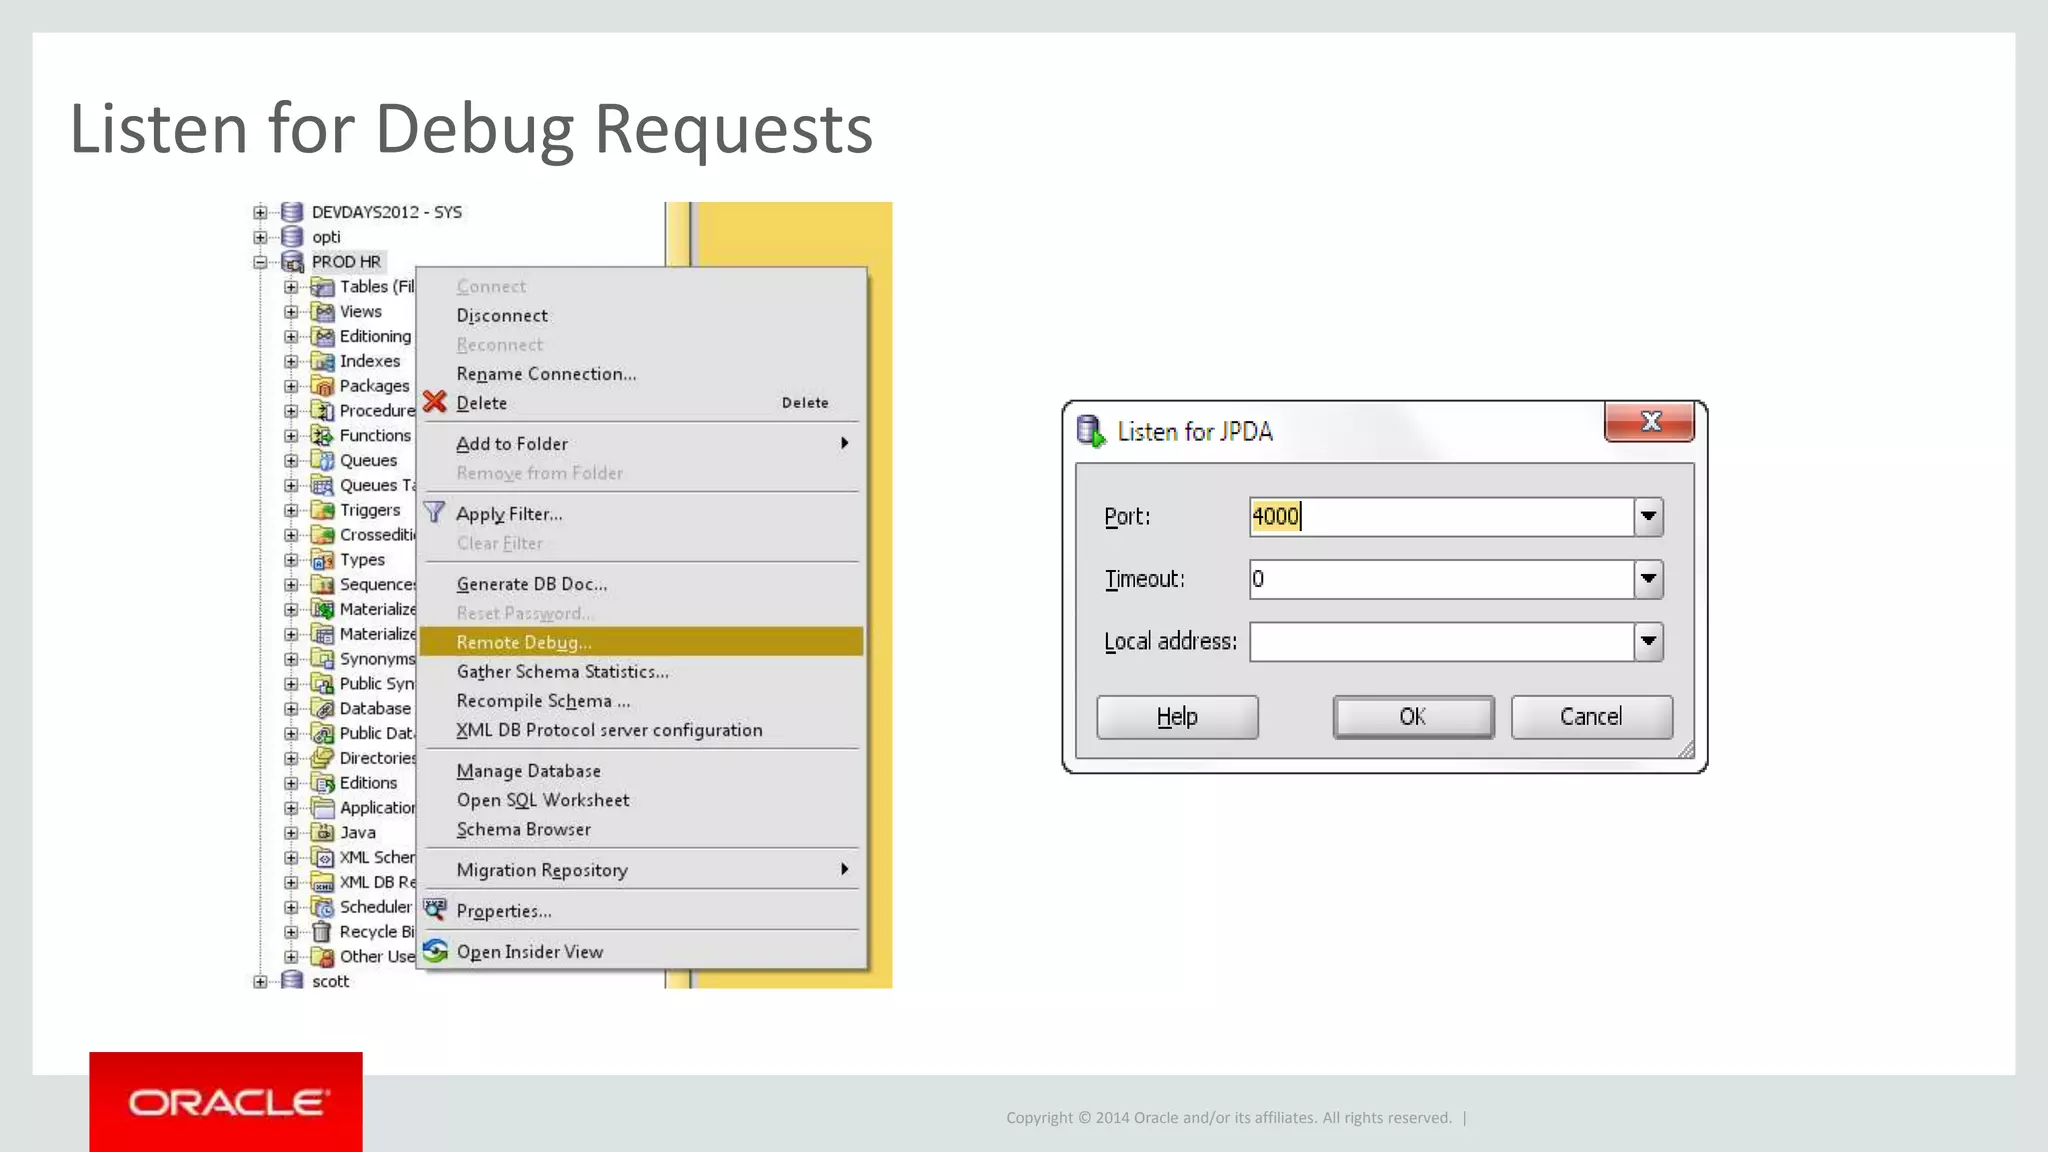Click the Properties icon in context menu

(434, 909)
